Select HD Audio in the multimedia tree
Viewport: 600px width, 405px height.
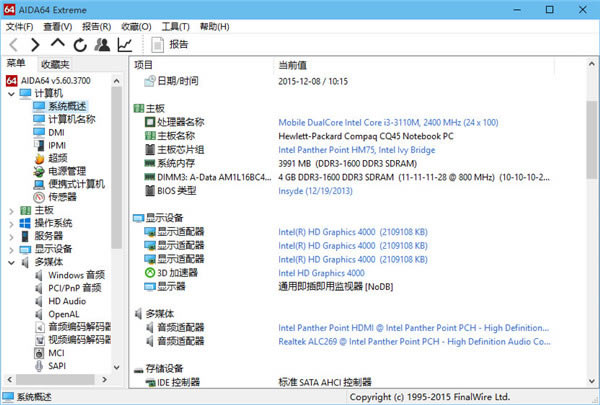[66, 301]
